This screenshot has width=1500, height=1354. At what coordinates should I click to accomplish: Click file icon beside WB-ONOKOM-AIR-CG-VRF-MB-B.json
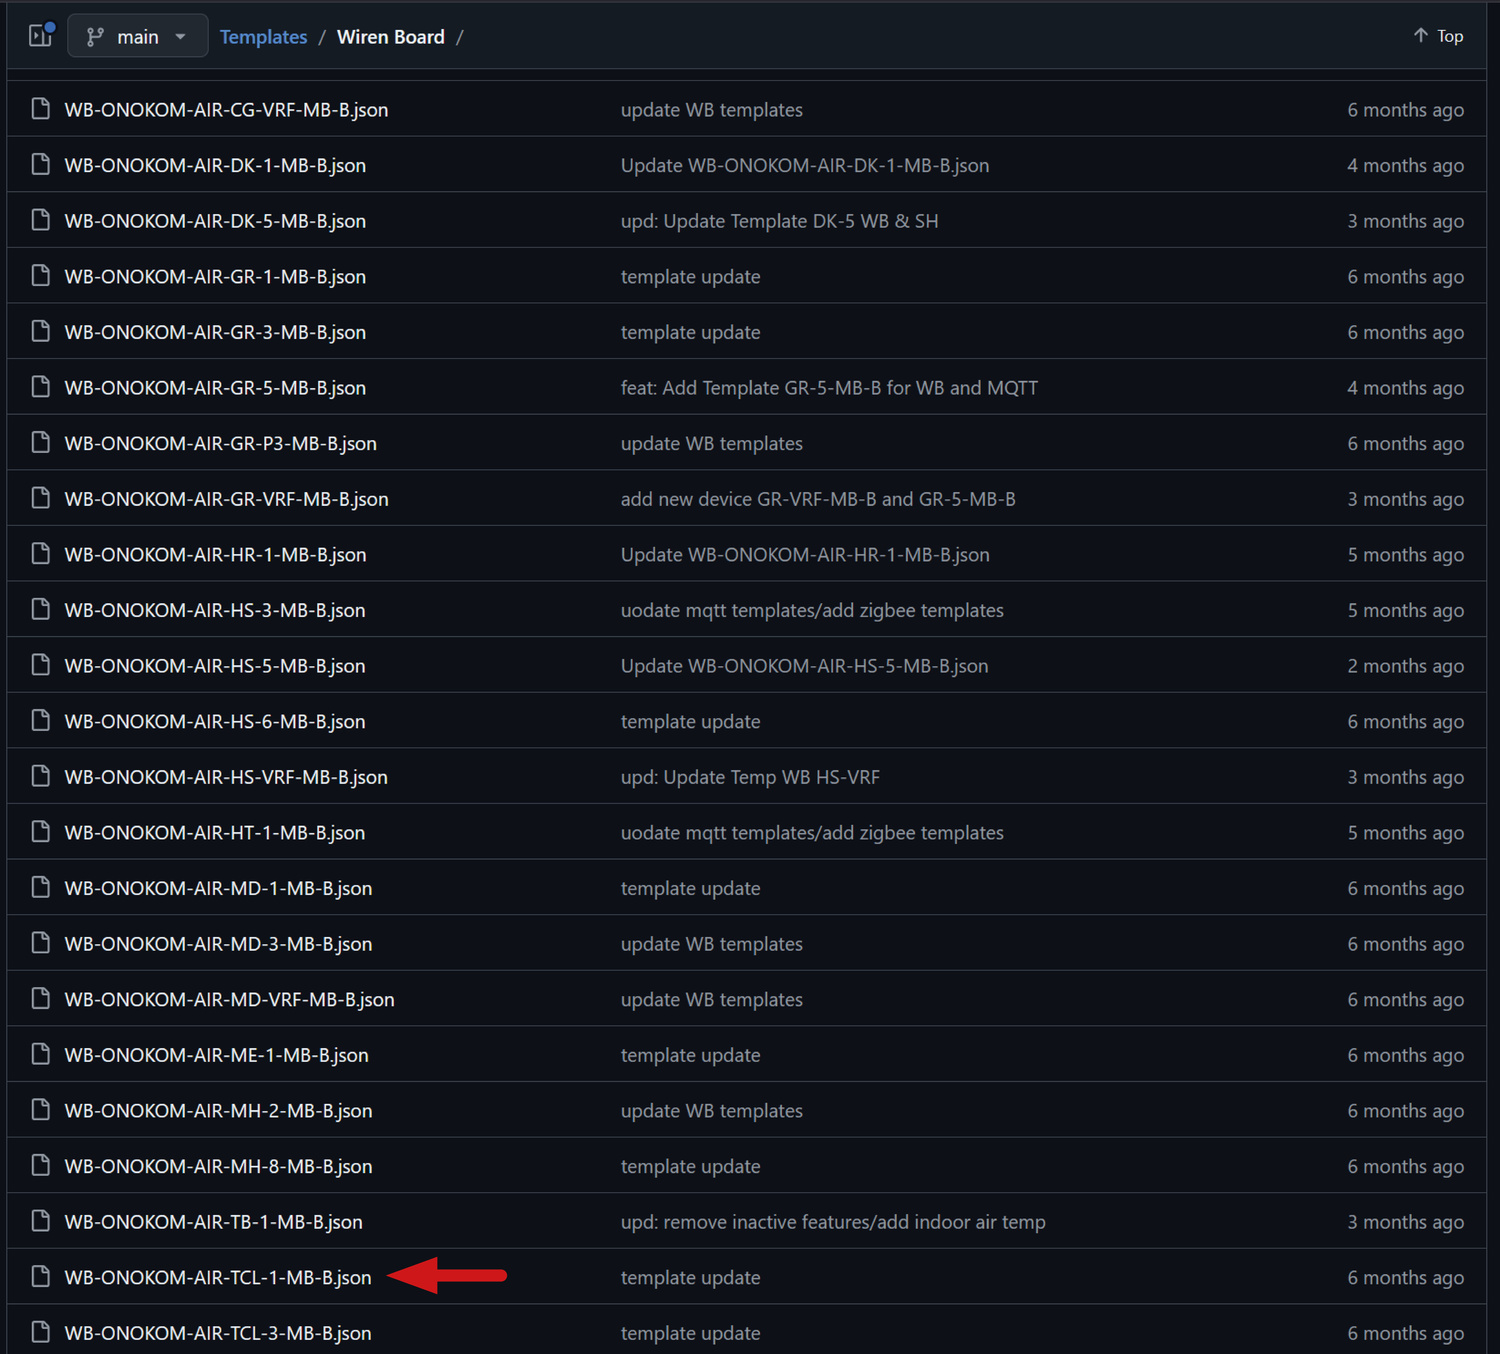tap(41, 109)
